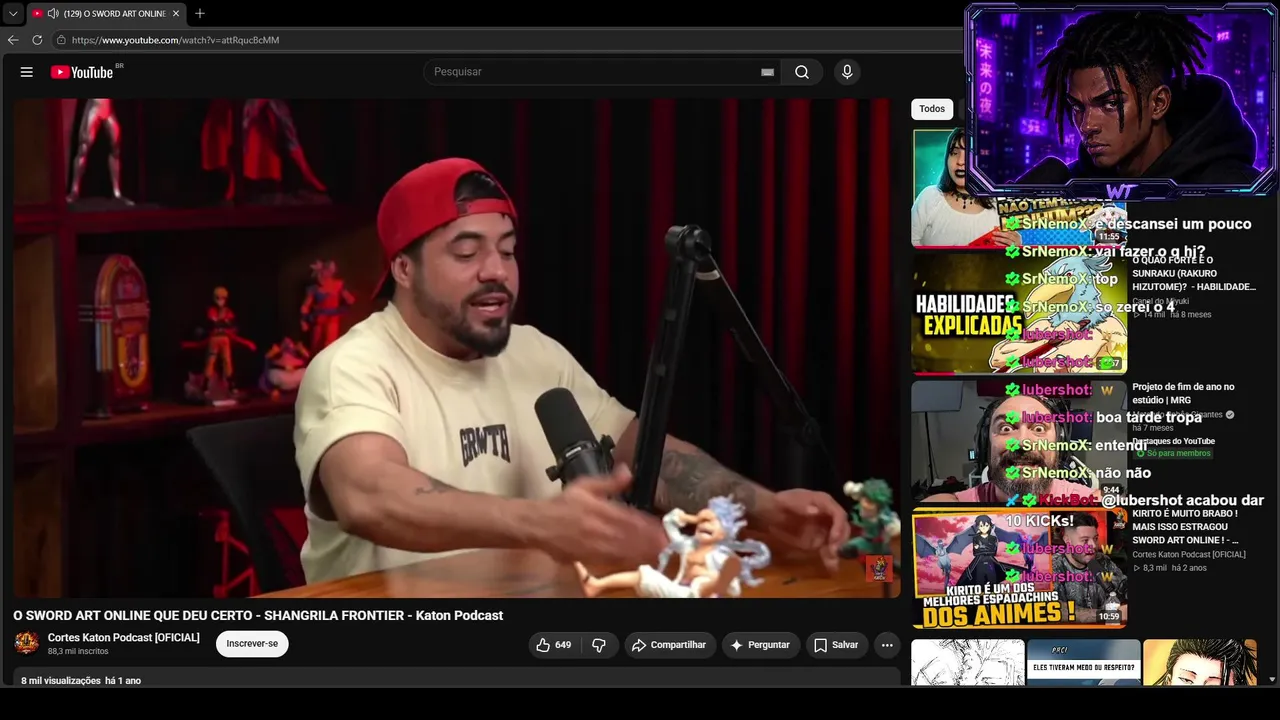Open the video thumbnail with 11:55 duration
Image resolution: width=1280 pixels, height=720 pixels.
point(1019,187)
